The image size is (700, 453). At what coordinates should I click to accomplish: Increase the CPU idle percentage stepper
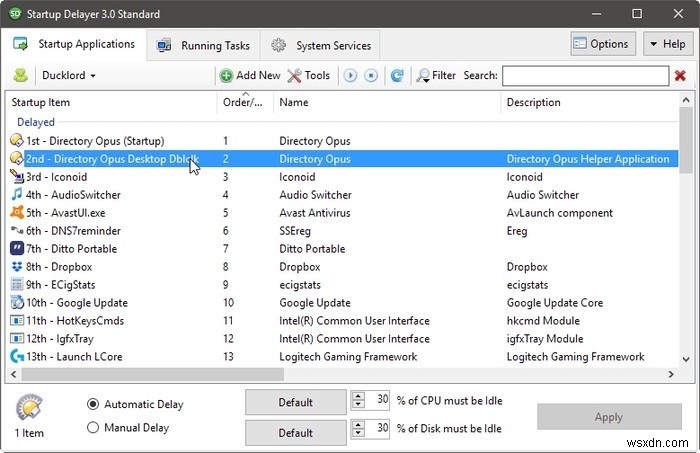click(x=358, y=395)
